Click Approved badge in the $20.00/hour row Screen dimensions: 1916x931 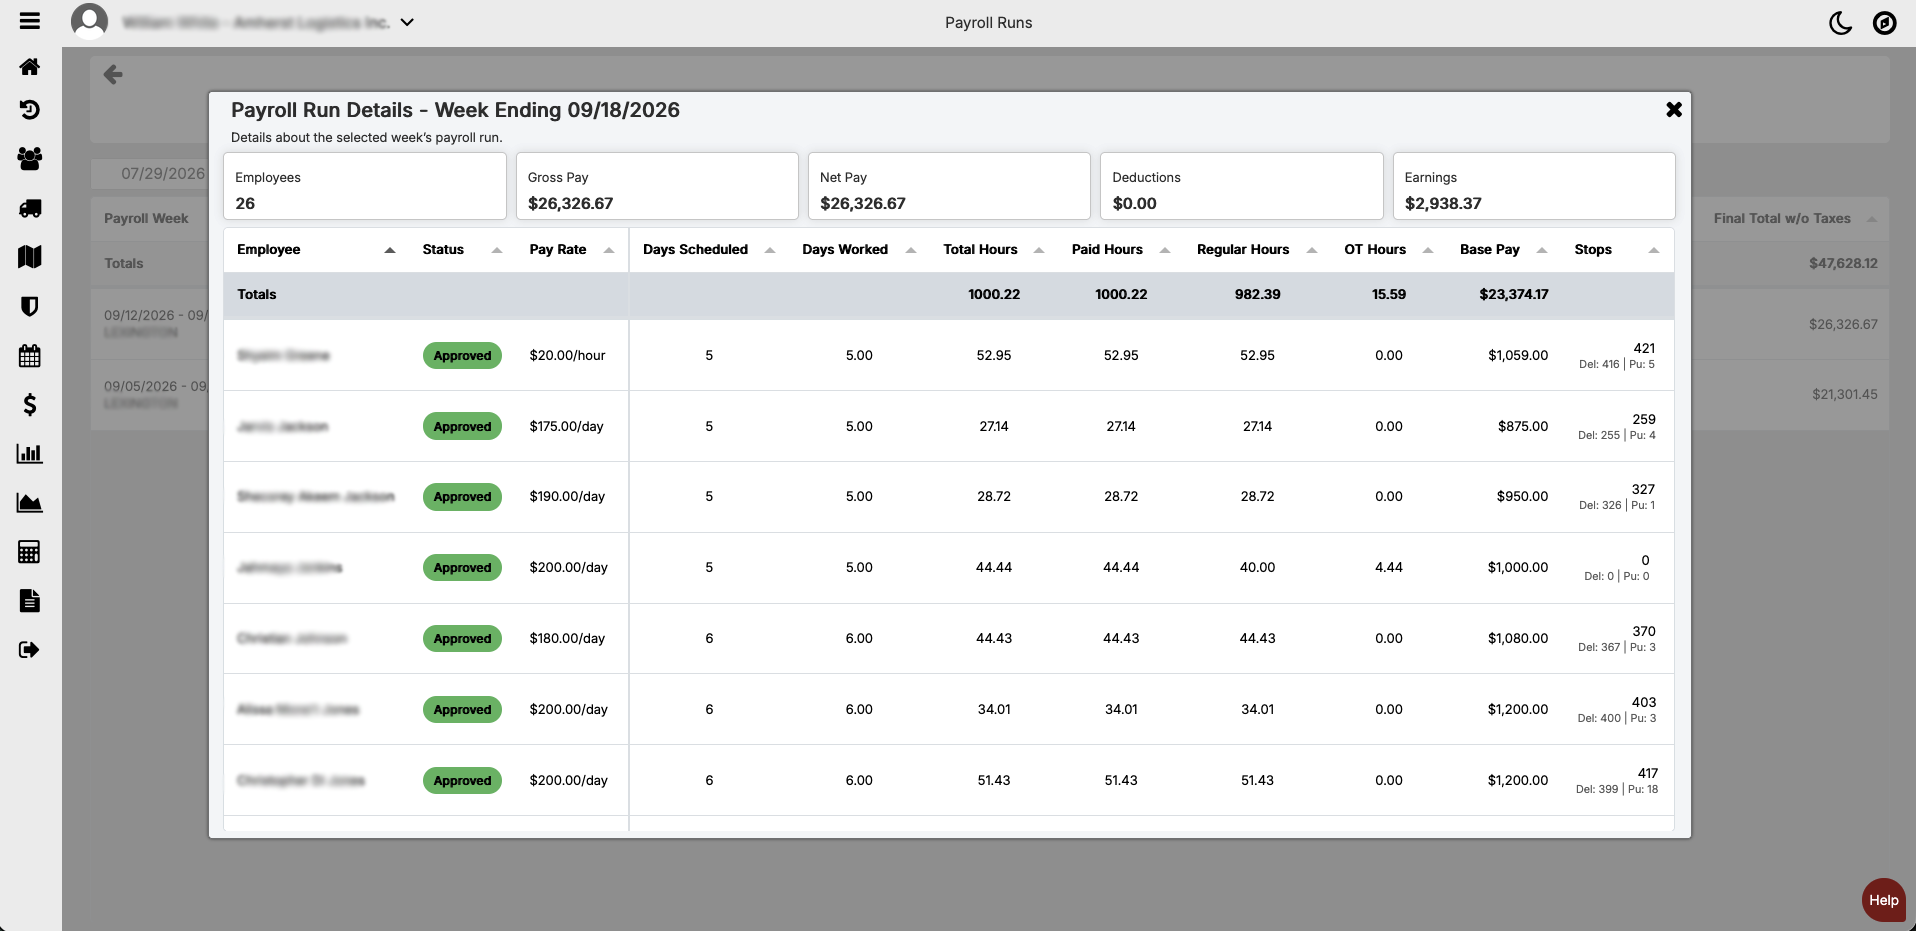(x=462, y=356)
